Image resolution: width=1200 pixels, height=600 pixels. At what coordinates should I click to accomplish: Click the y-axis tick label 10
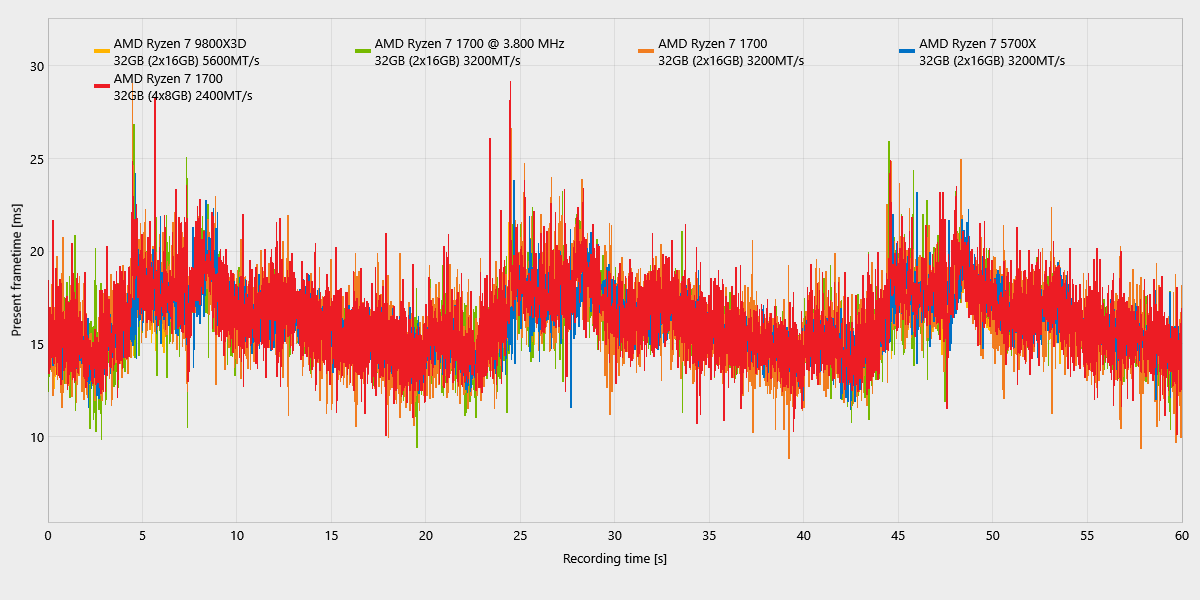pos(37,437)
